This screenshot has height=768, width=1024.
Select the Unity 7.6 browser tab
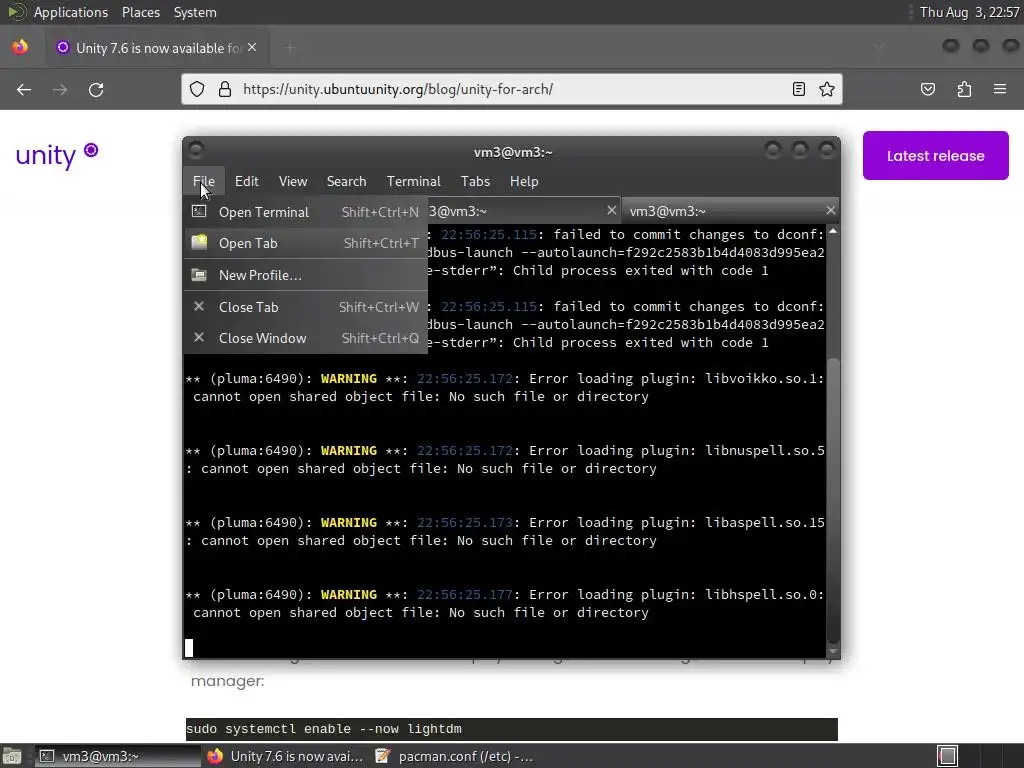click(157, 48)
